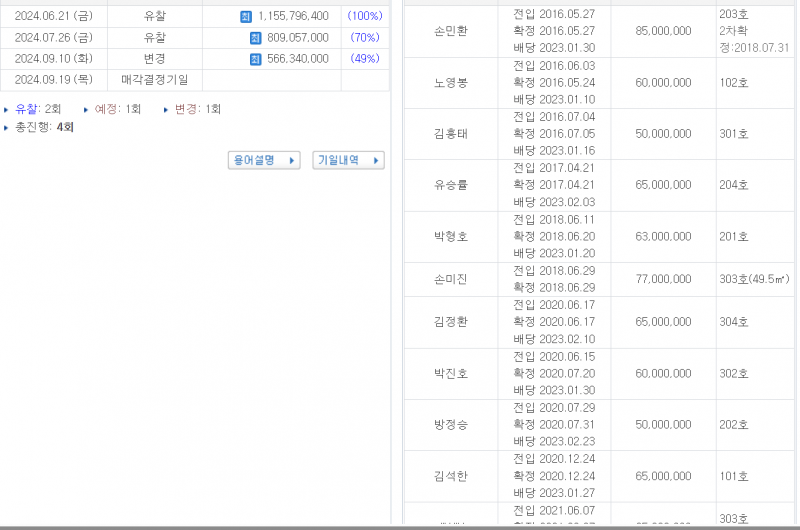
Task: Click the 변경 status cell
Action: click(155, 59)
